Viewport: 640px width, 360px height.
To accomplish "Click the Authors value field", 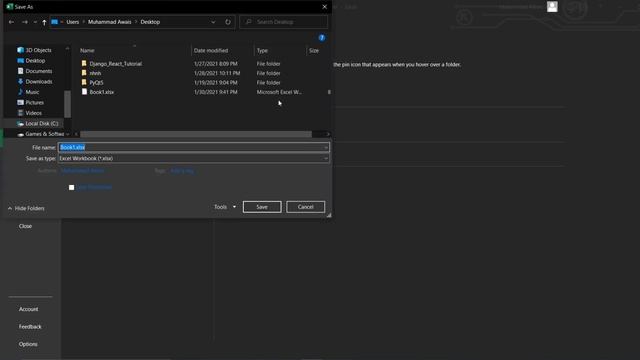I will (82, 171).
